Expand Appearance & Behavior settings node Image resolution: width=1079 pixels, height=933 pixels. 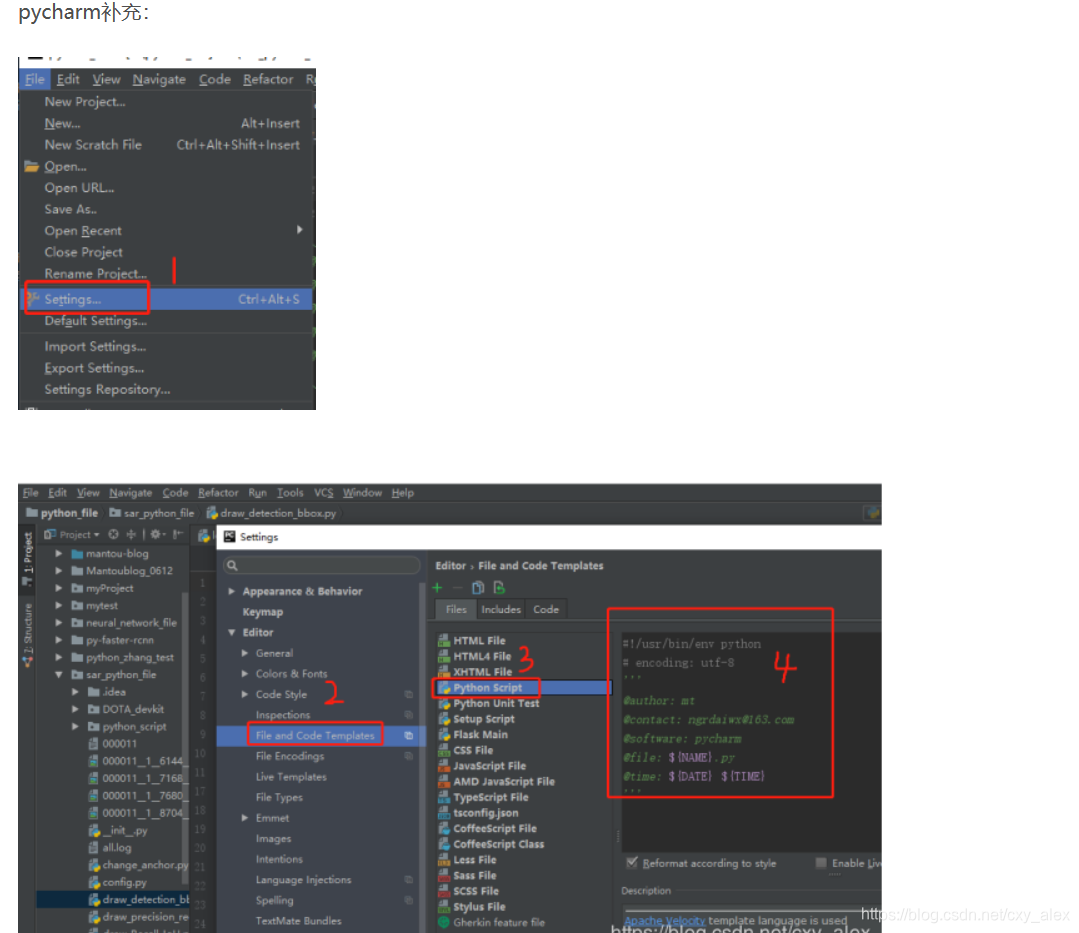tap(232, 591)
